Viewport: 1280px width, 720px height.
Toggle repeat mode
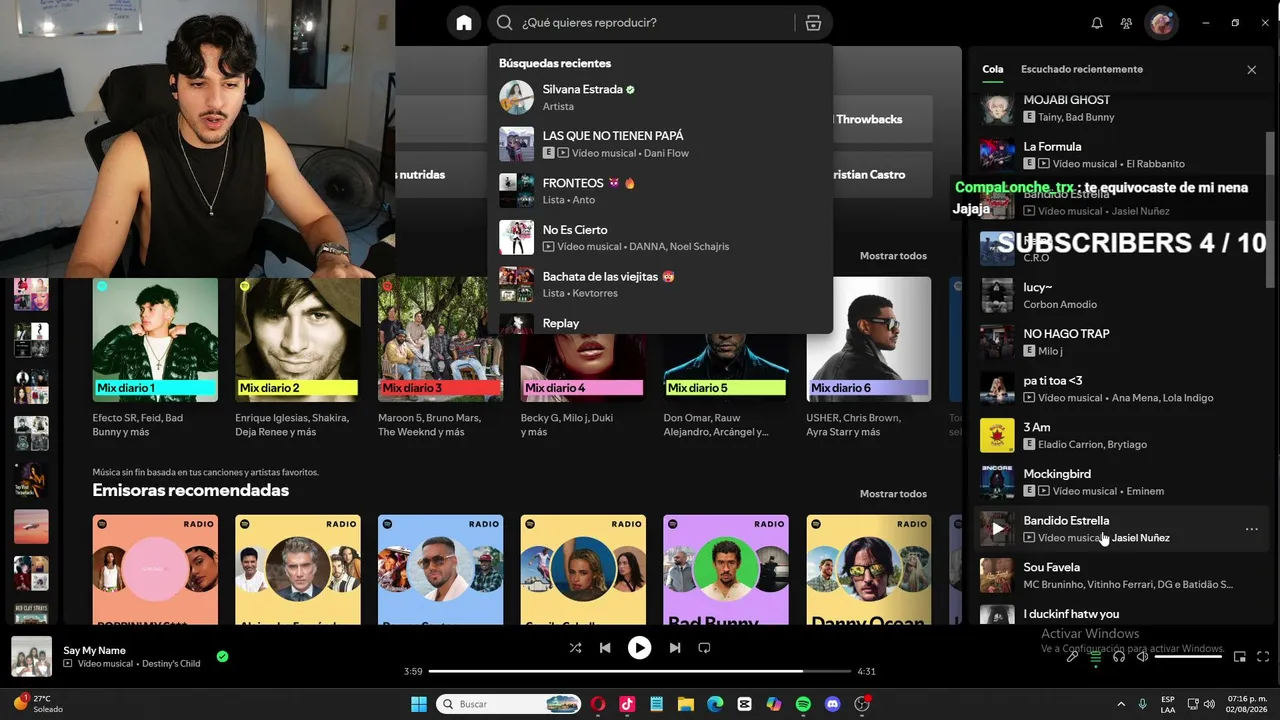point(704,648)
